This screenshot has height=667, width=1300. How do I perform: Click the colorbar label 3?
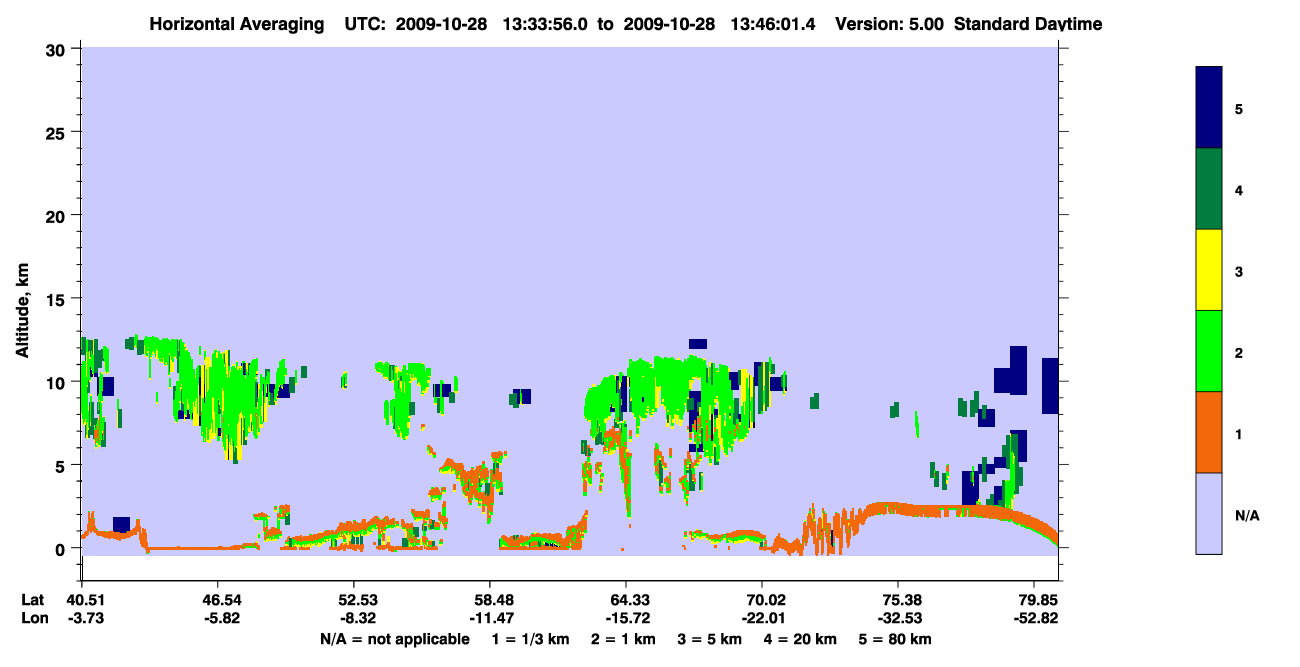pyautogui.click(x=1239, y=271)
